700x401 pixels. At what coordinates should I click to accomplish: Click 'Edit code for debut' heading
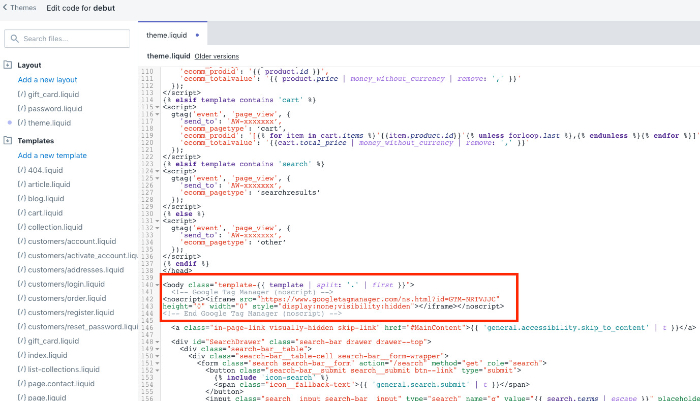pyautogui.click(x=81, y=8)
